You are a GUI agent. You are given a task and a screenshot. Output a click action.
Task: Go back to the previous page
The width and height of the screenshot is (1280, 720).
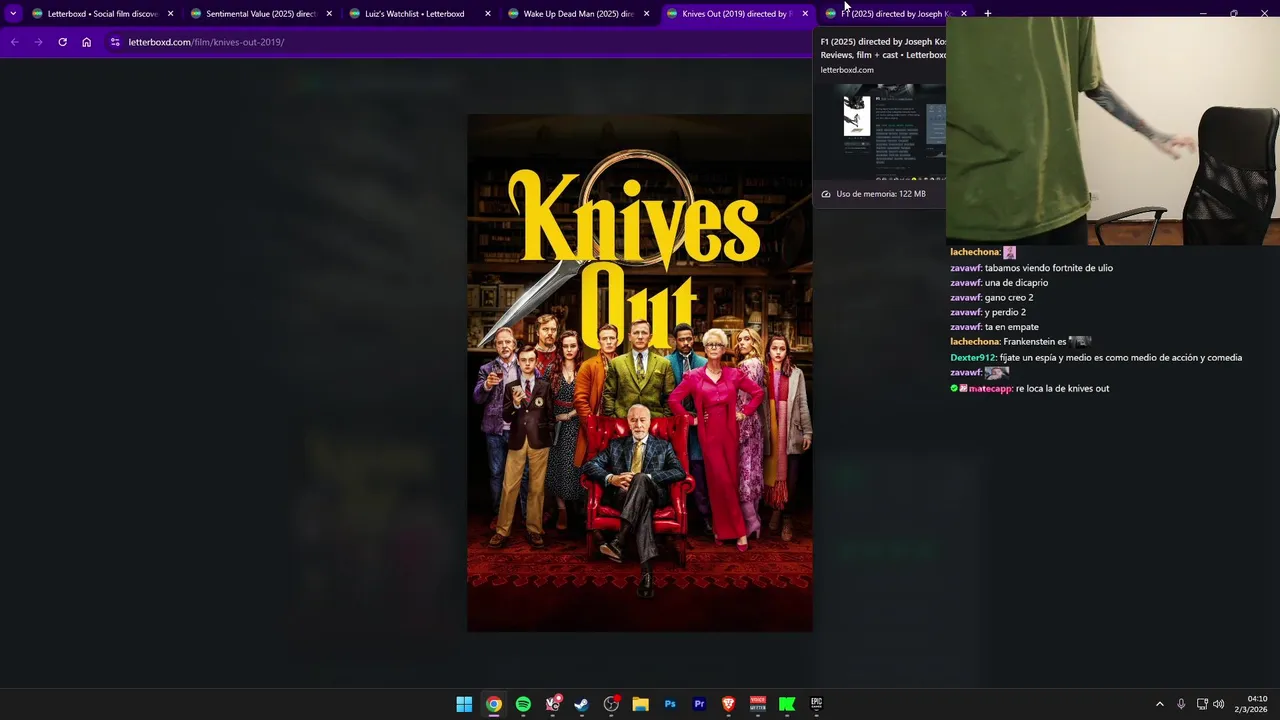pyautogui.click(x=14, y=42)
